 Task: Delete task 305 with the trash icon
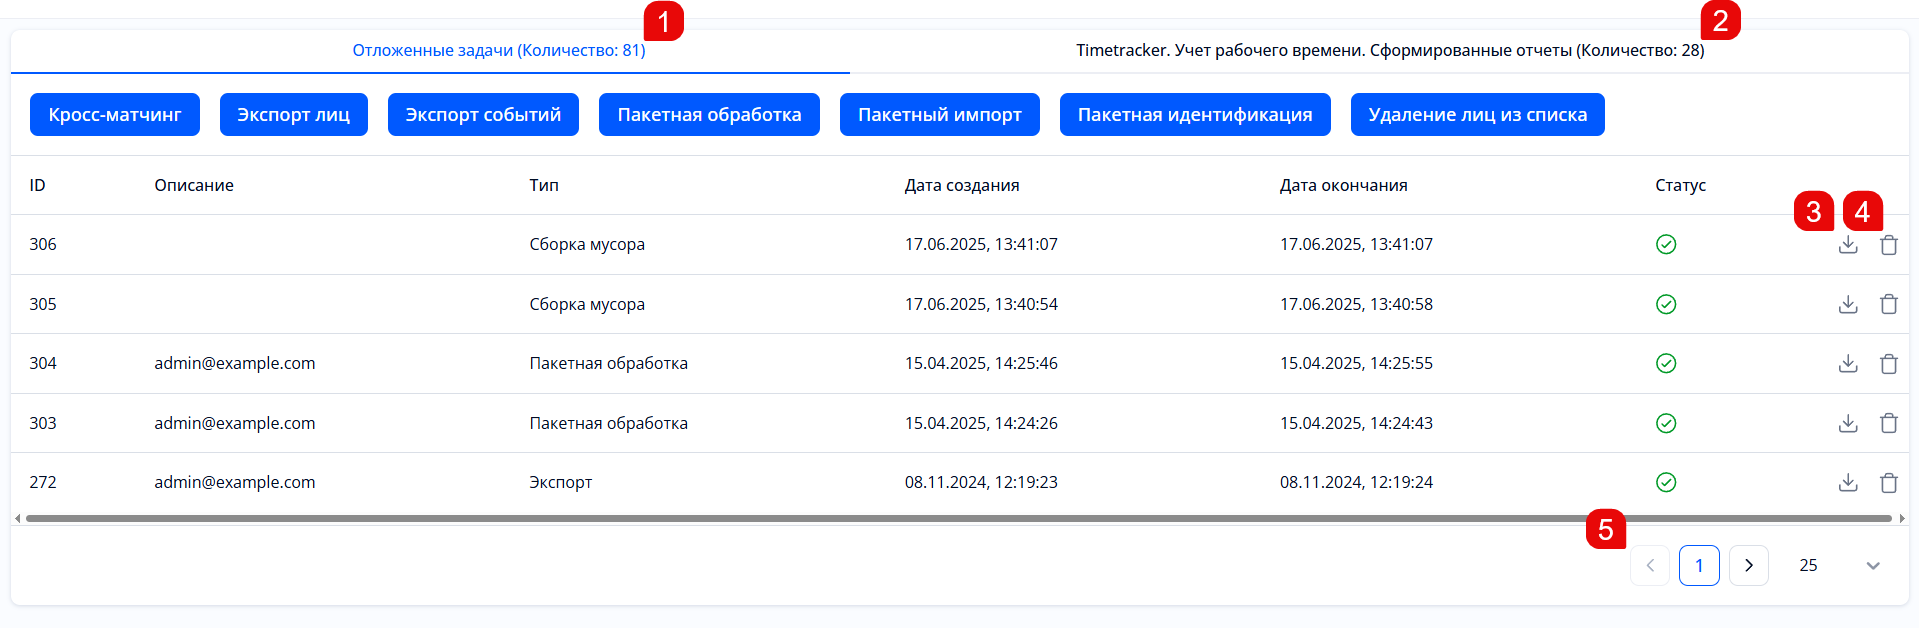[1889, 304]
